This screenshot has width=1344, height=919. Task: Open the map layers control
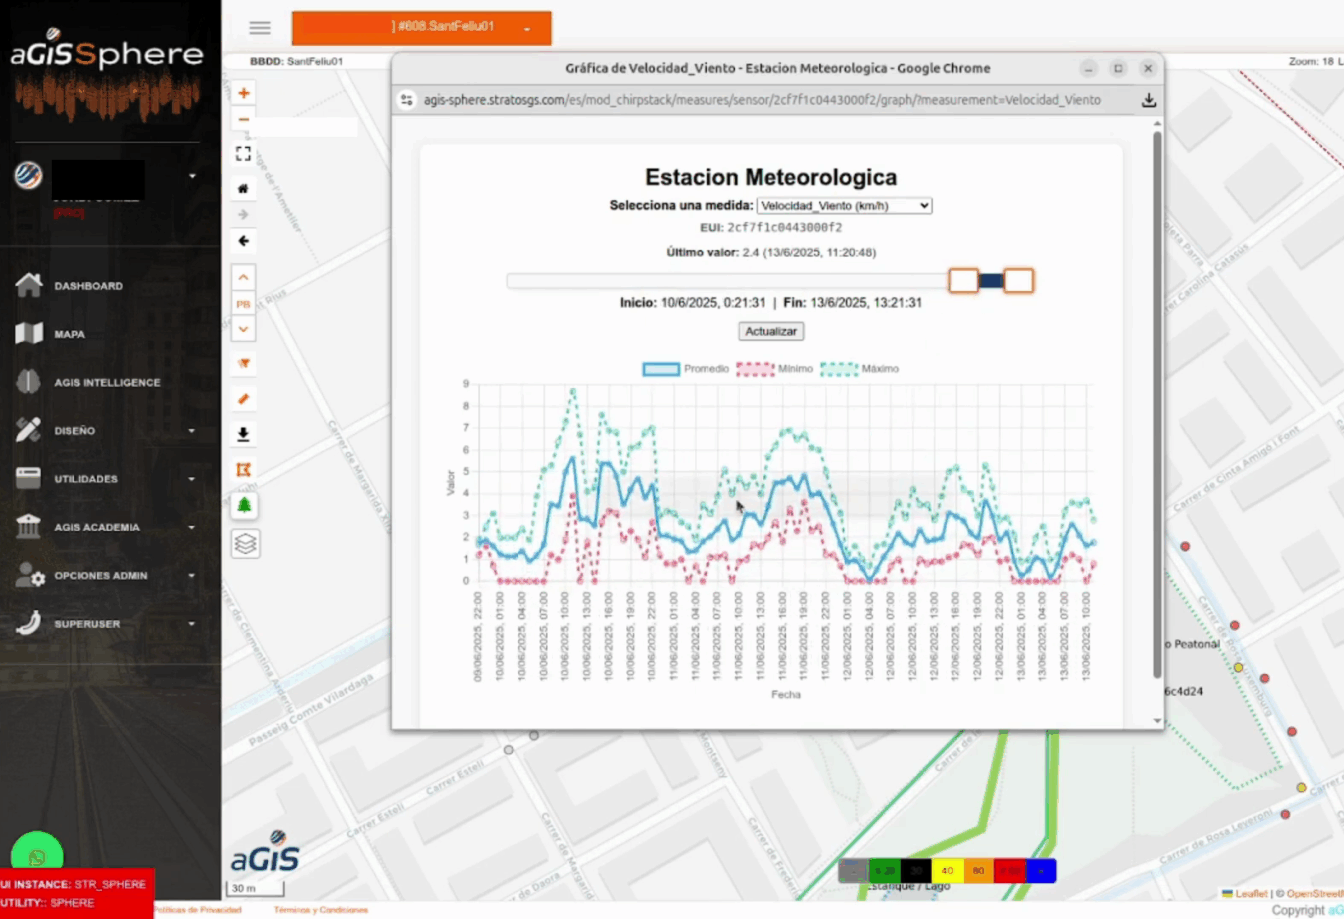click(x=245, y=543)
